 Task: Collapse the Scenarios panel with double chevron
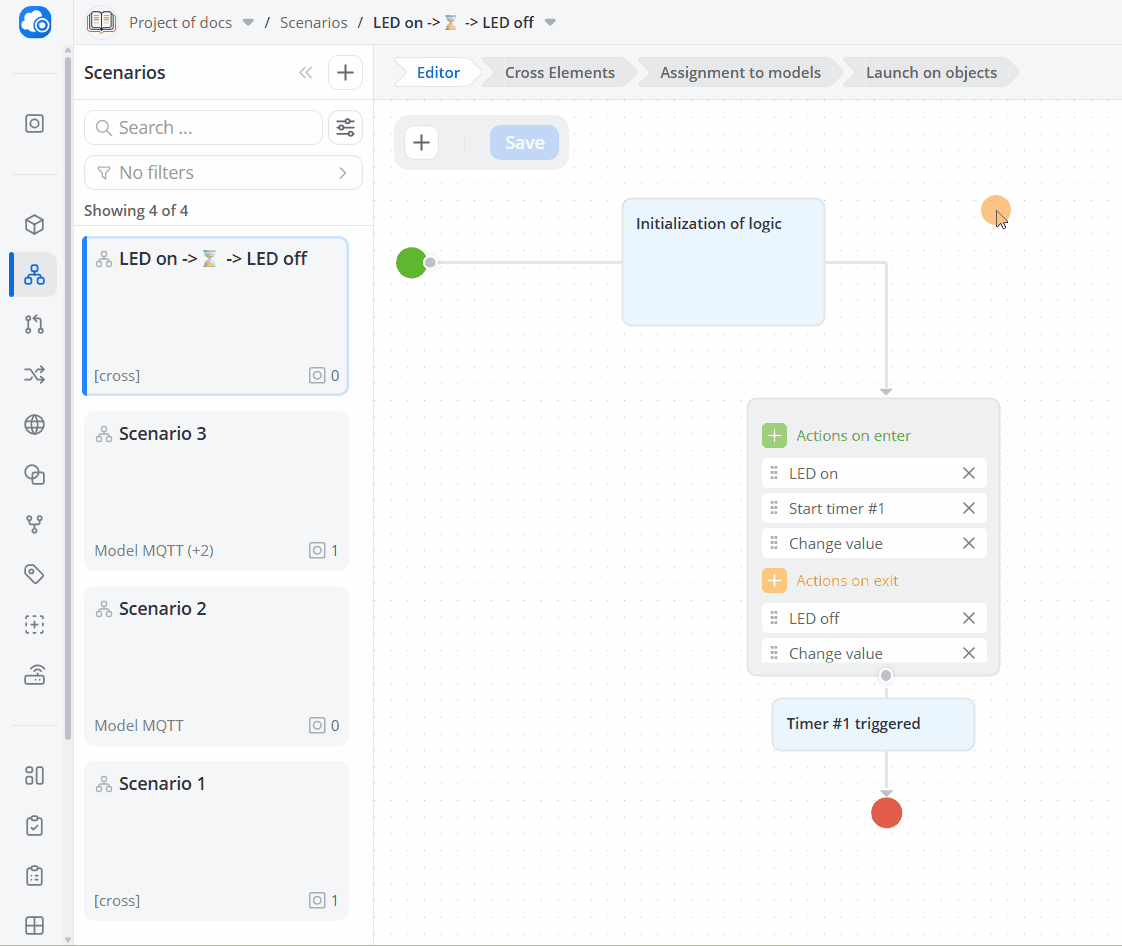coord(306,72)
